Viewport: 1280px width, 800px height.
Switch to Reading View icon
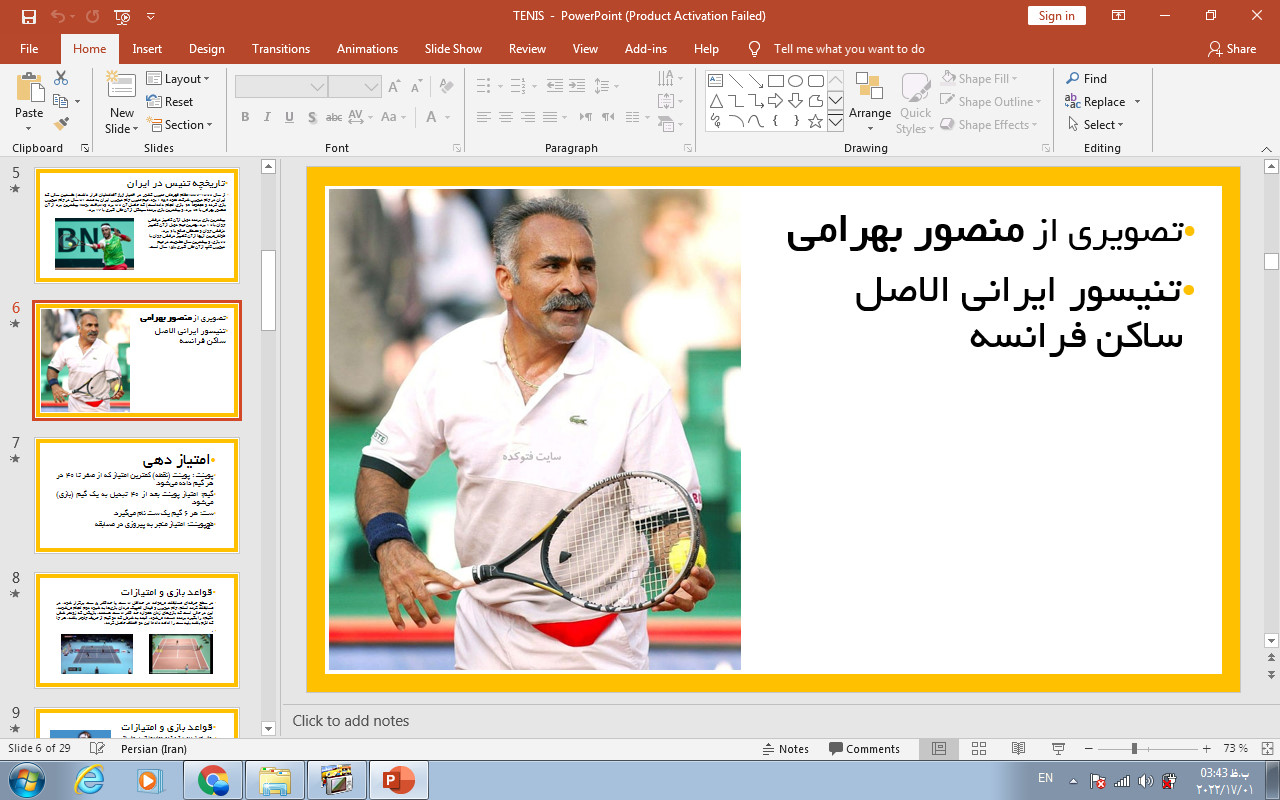(1018, 749)
